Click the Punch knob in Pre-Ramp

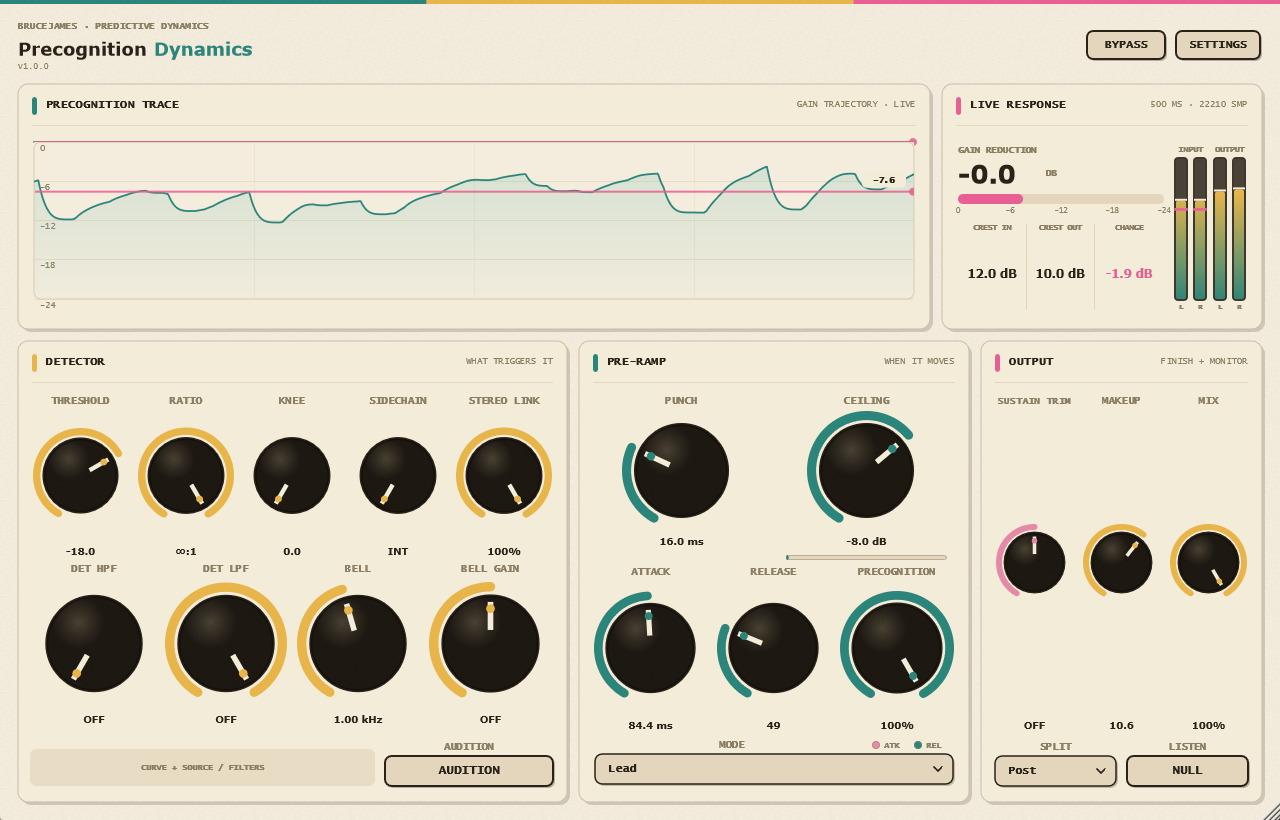click(681, 470)
